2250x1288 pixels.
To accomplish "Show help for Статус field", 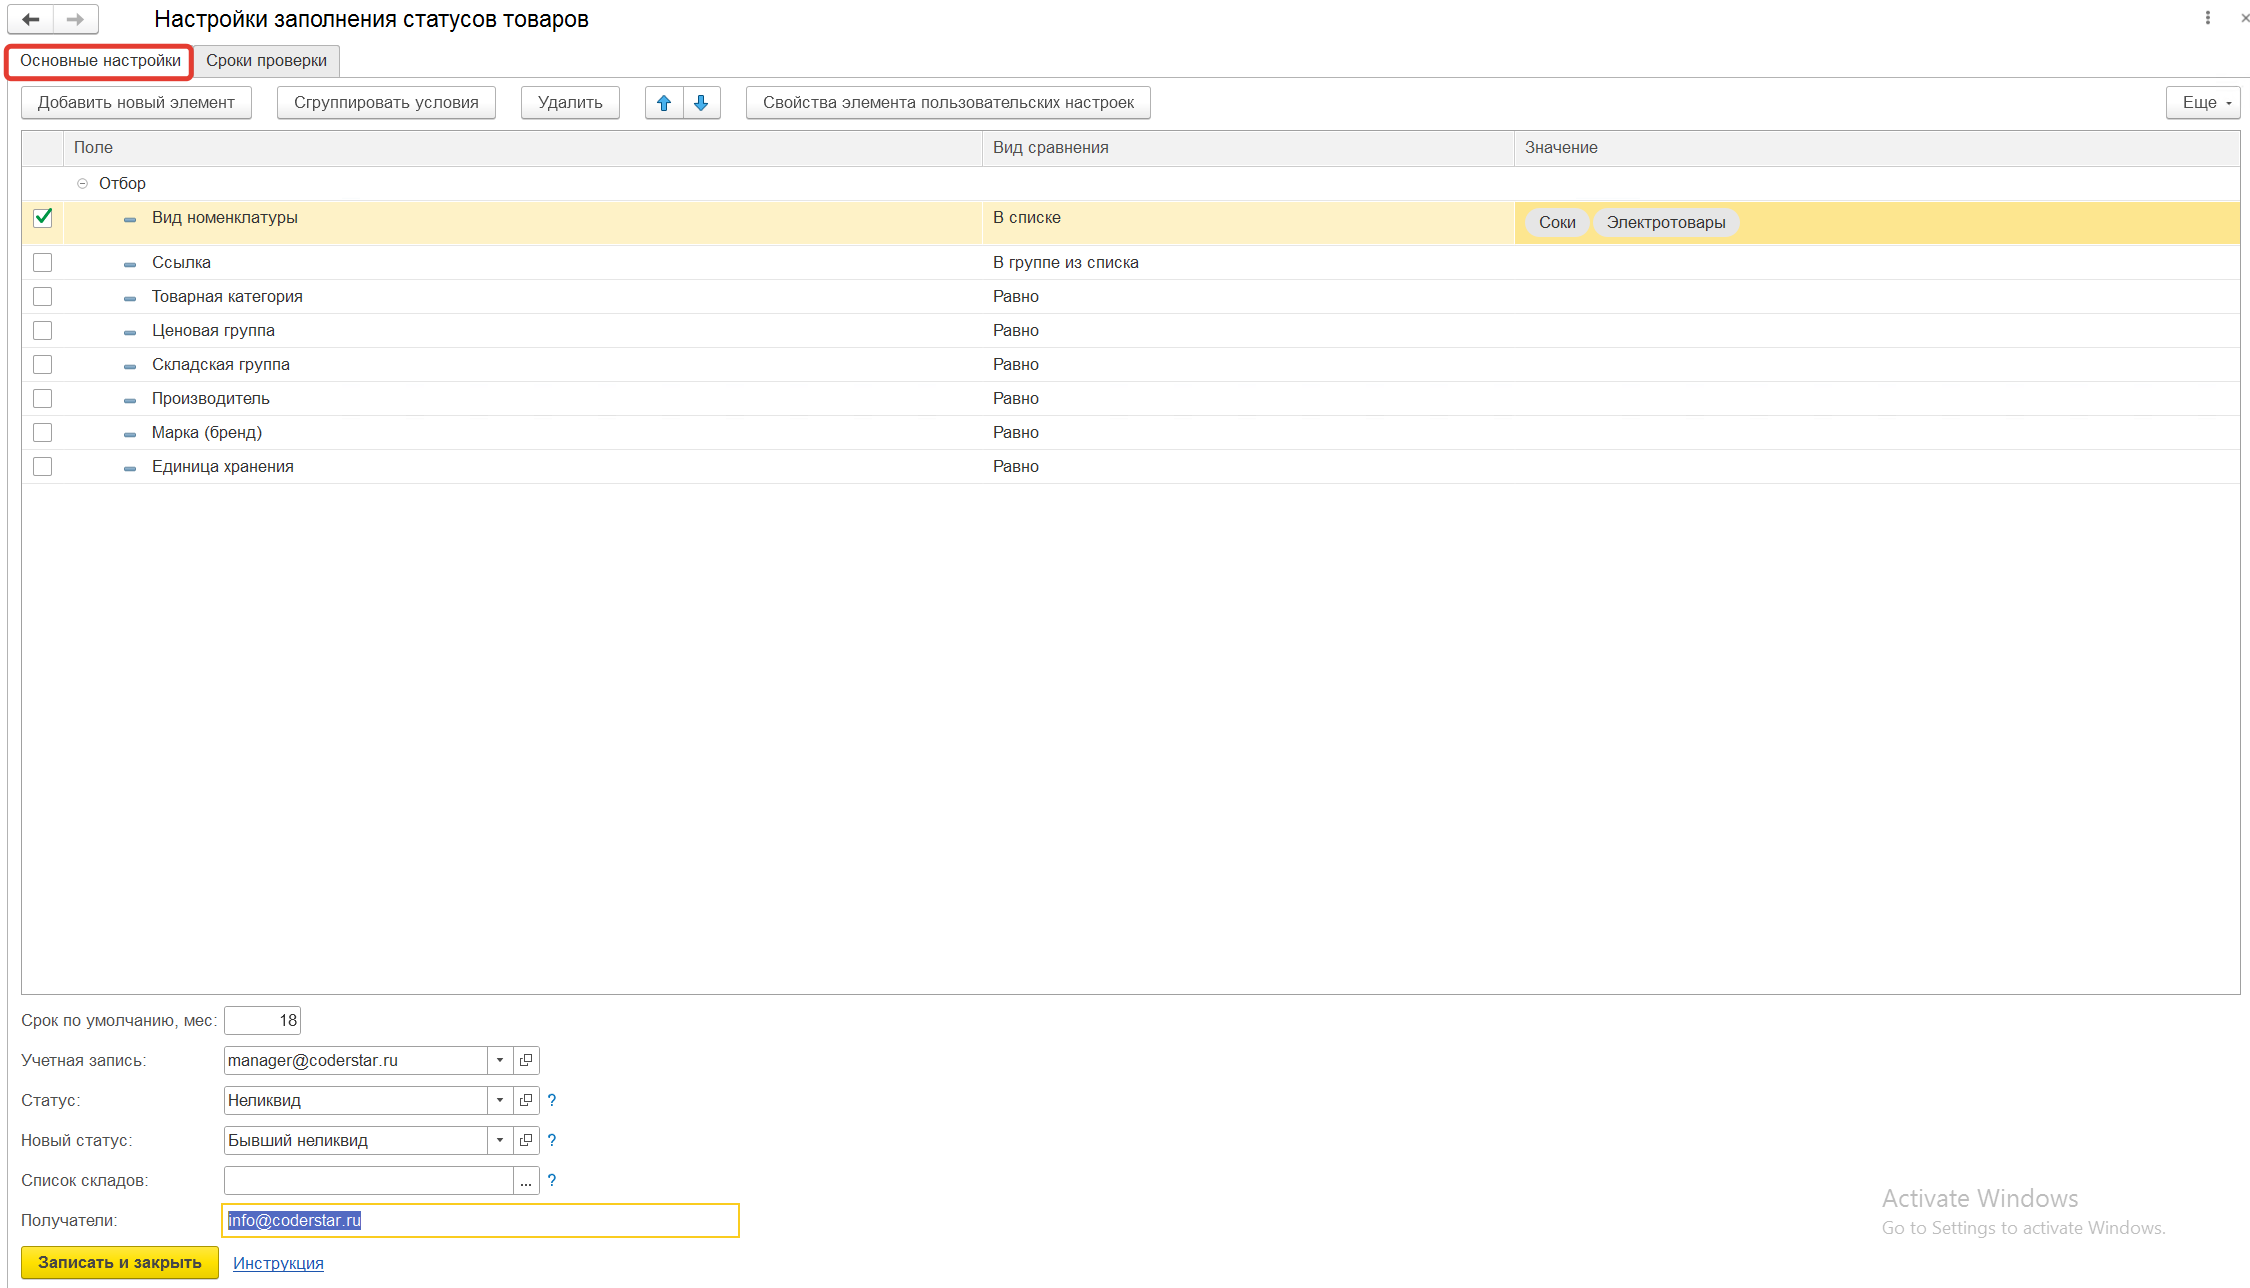I will point(551,1100).
